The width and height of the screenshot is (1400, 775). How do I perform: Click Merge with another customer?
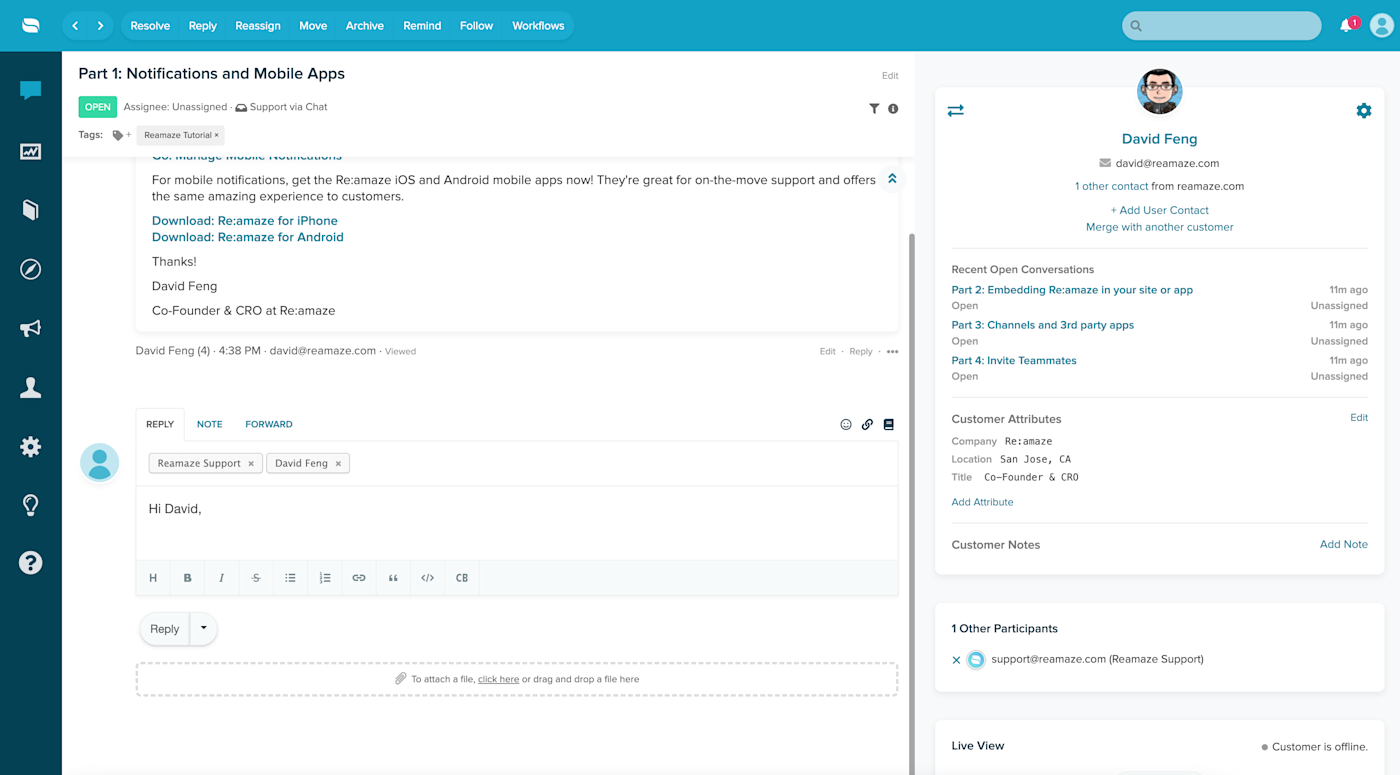[1160, 227]
